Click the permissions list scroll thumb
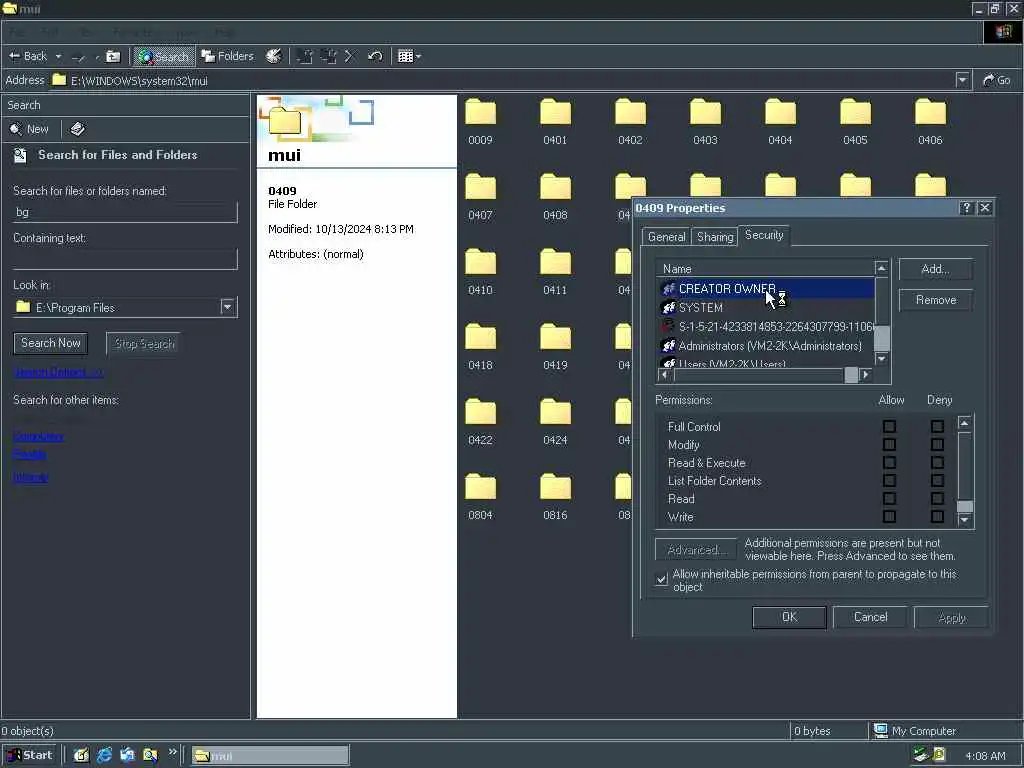1024x768 pixels. pos(965,507)
